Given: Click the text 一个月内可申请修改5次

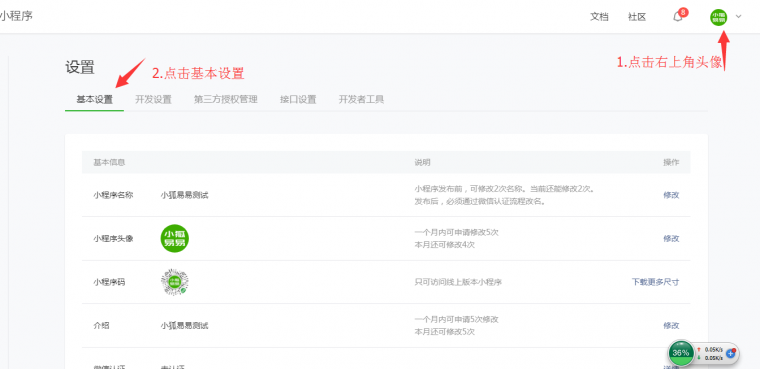Looking at the screenshot, I should point(457,232).
